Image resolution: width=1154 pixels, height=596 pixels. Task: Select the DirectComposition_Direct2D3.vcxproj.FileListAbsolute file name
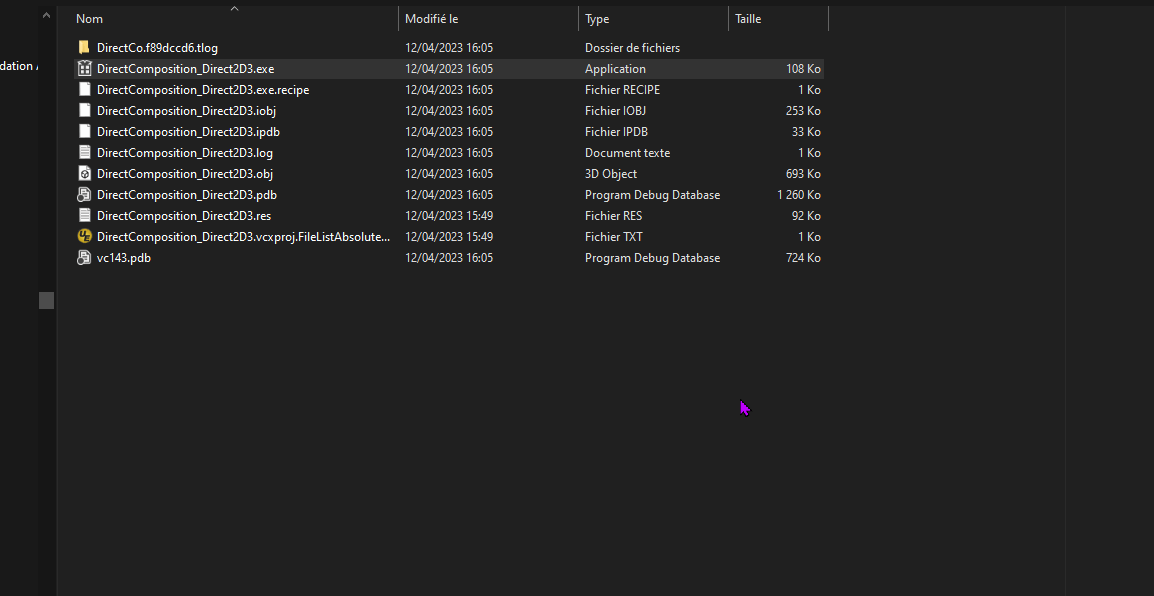[x=244, y=237]
